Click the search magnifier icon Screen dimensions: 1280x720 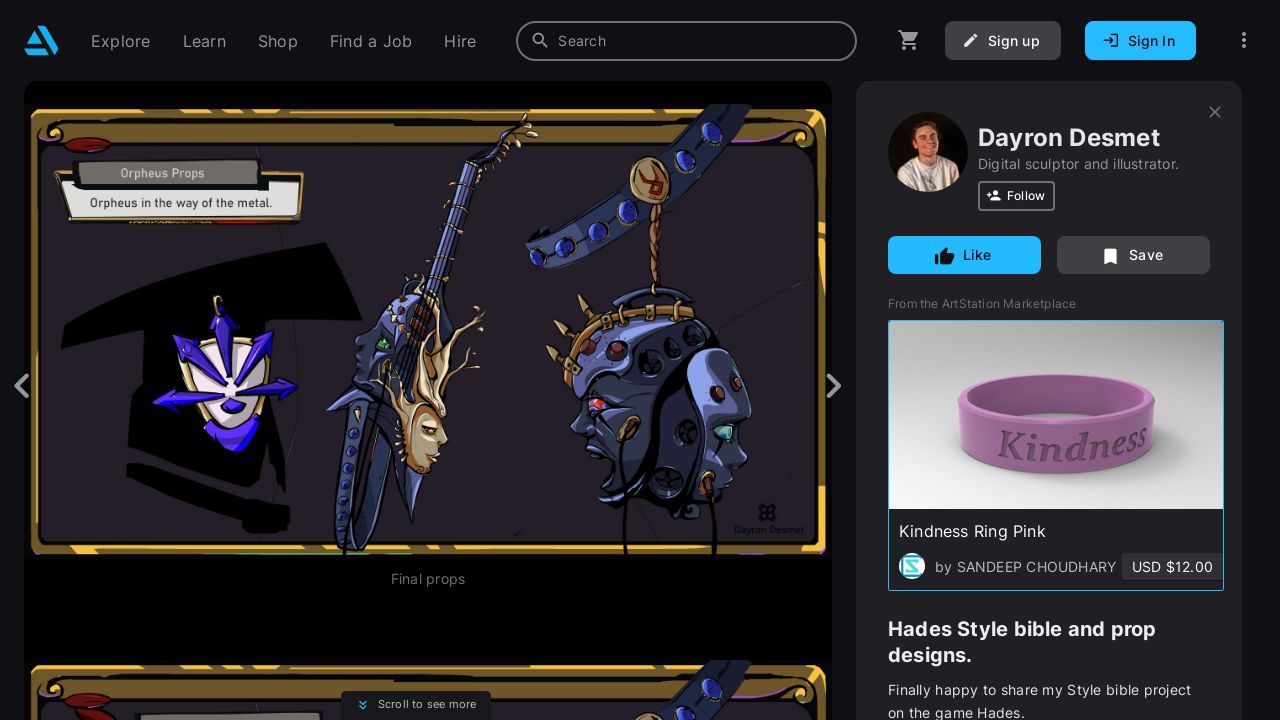click(540, 41)
